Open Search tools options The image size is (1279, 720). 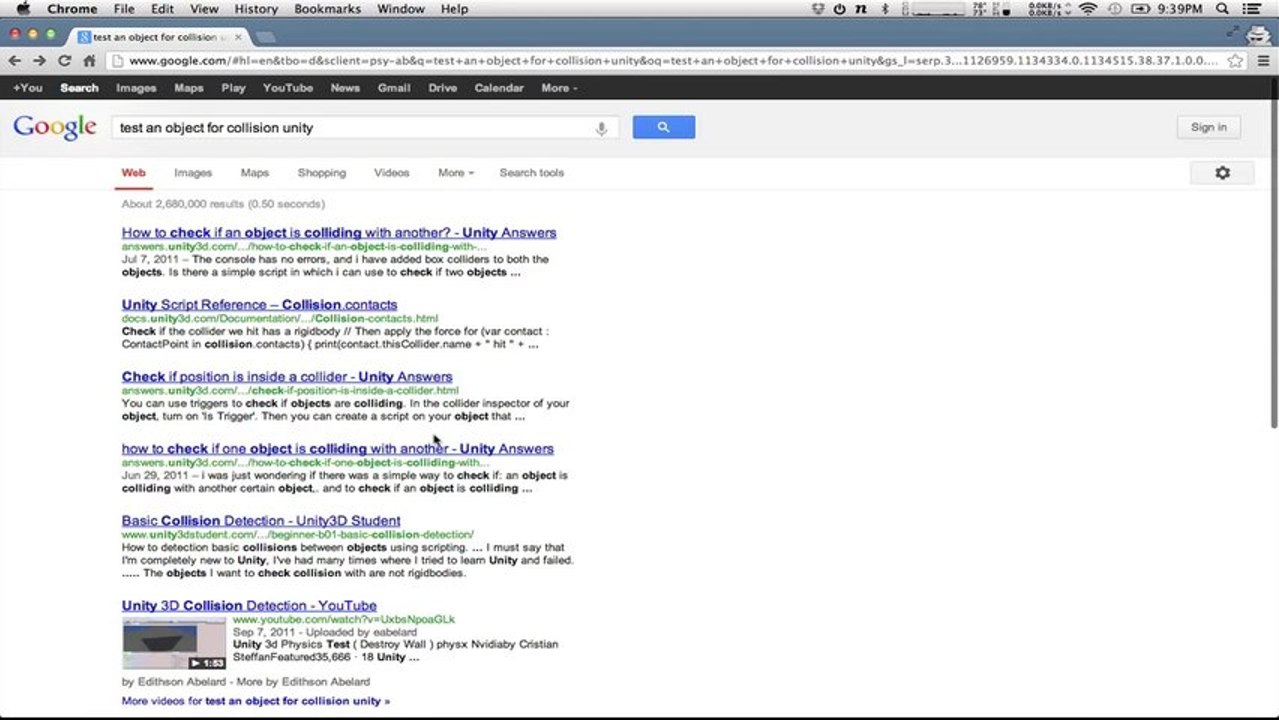[531, 173]
